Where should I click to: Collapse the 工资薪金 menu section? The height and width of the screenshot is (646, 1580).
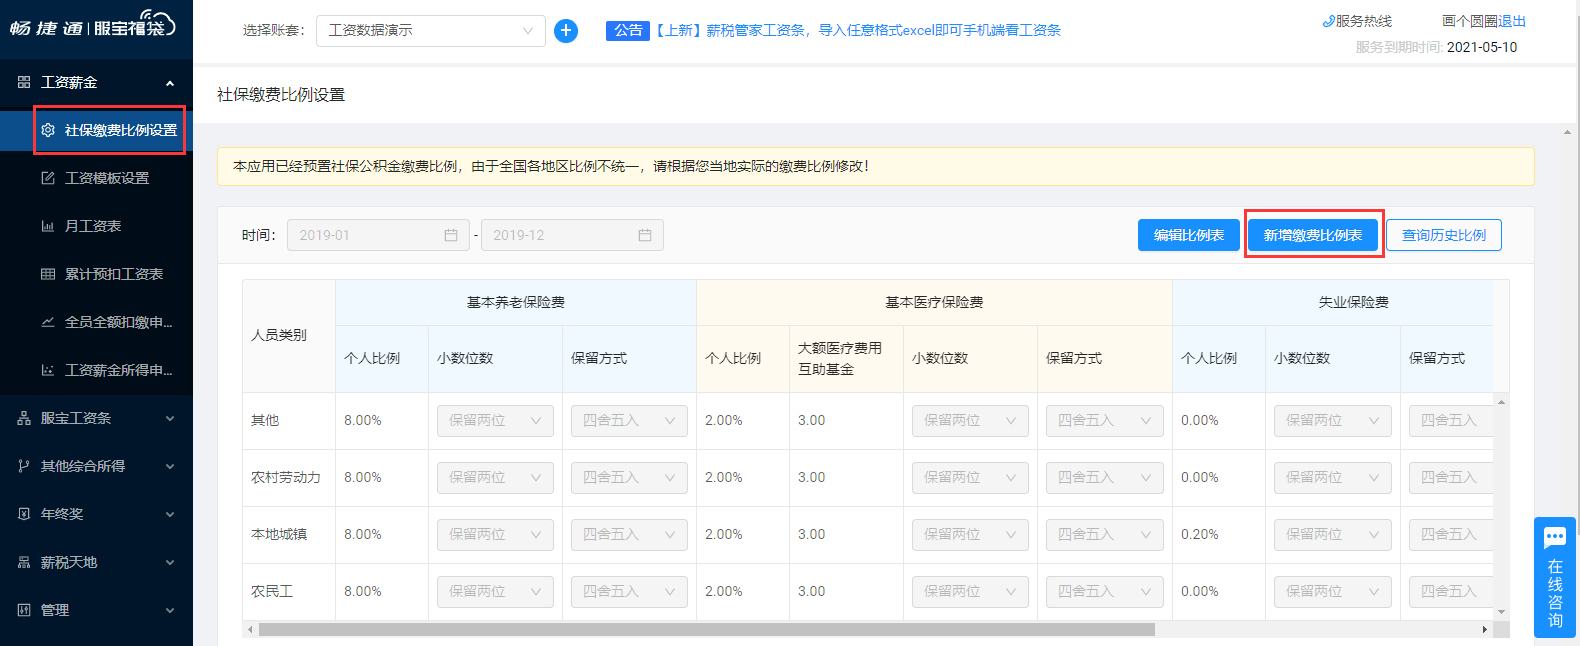(x=169, y=83)
